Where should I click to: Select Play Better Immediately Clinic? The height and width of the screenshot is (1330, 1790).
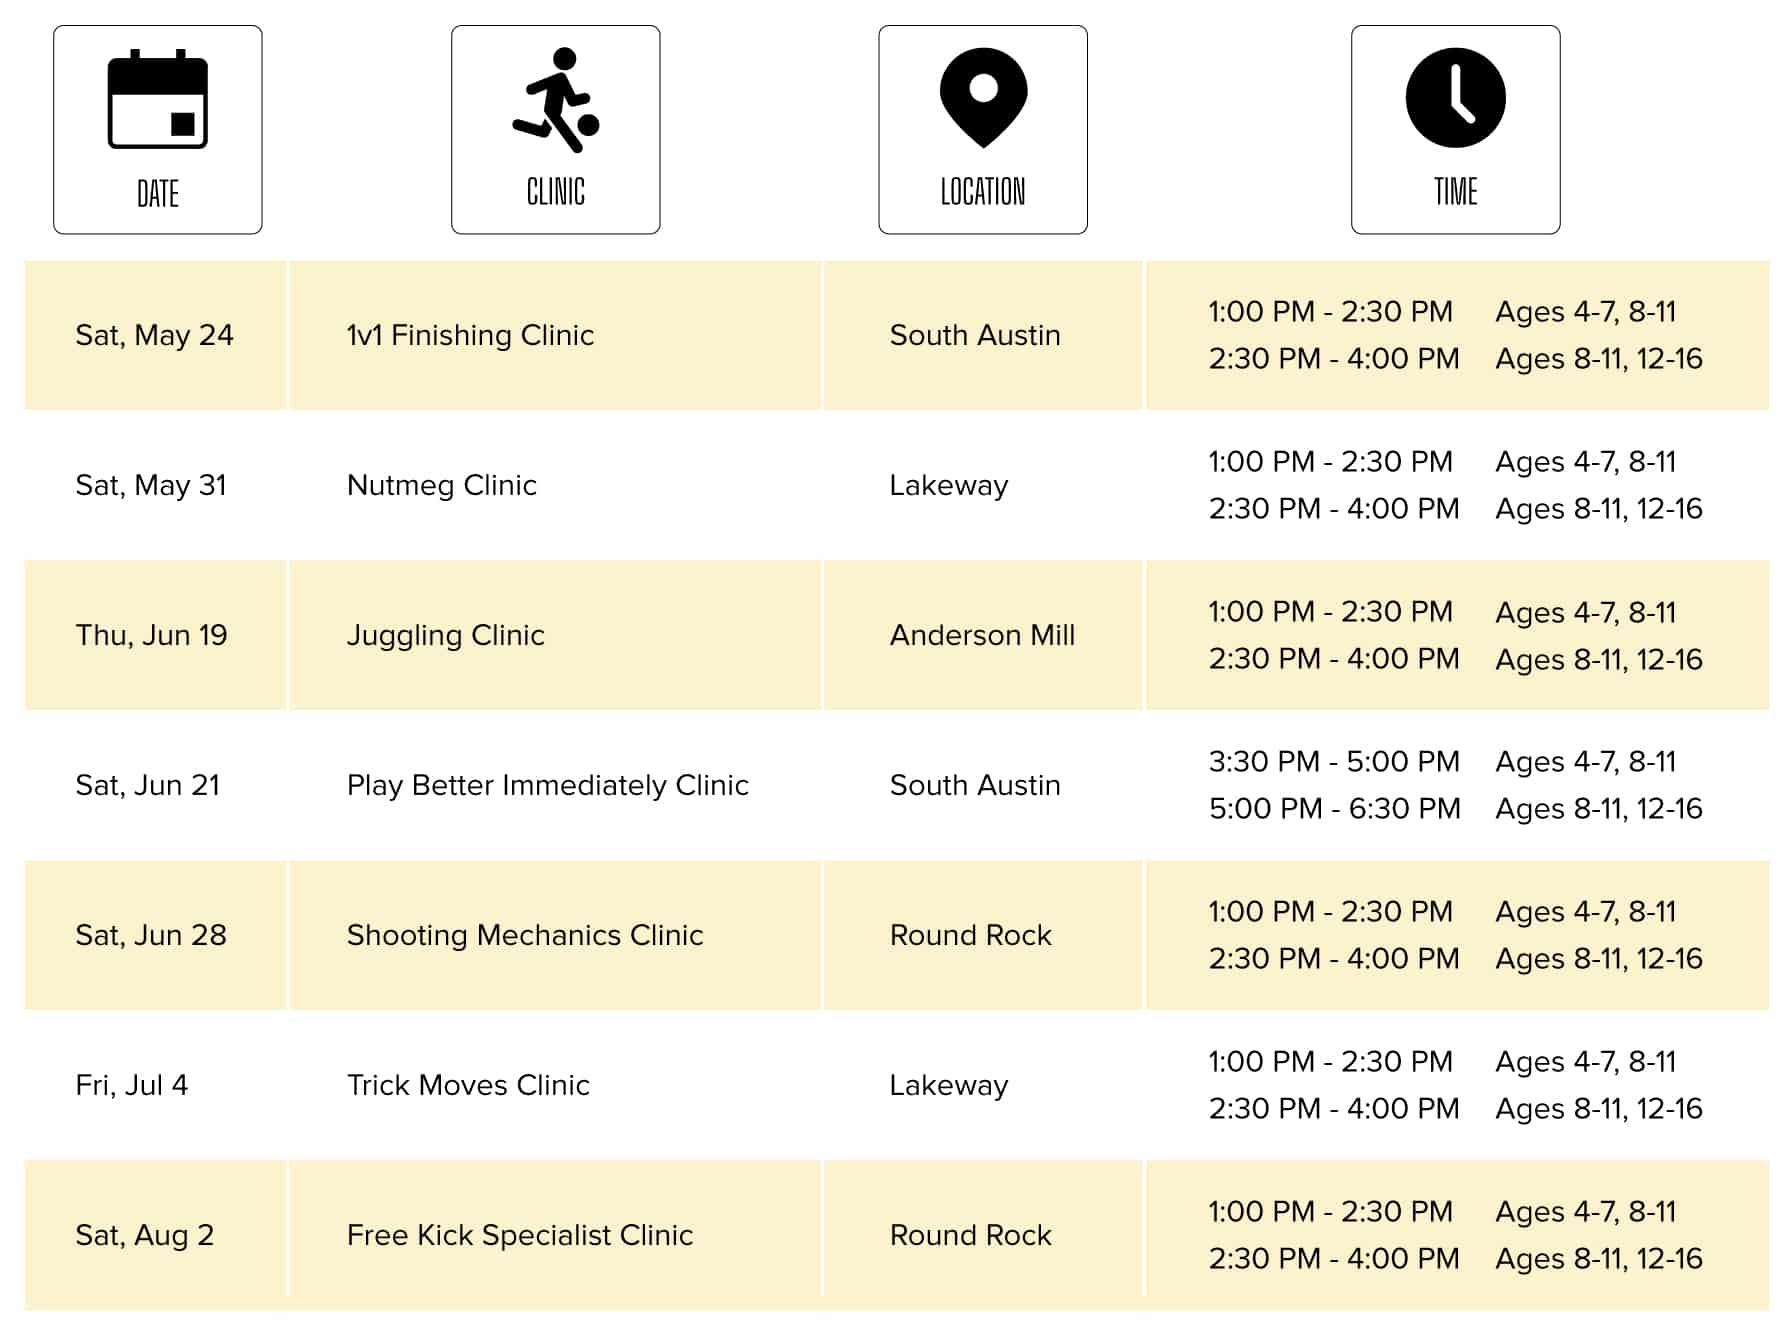click(547, 785)
